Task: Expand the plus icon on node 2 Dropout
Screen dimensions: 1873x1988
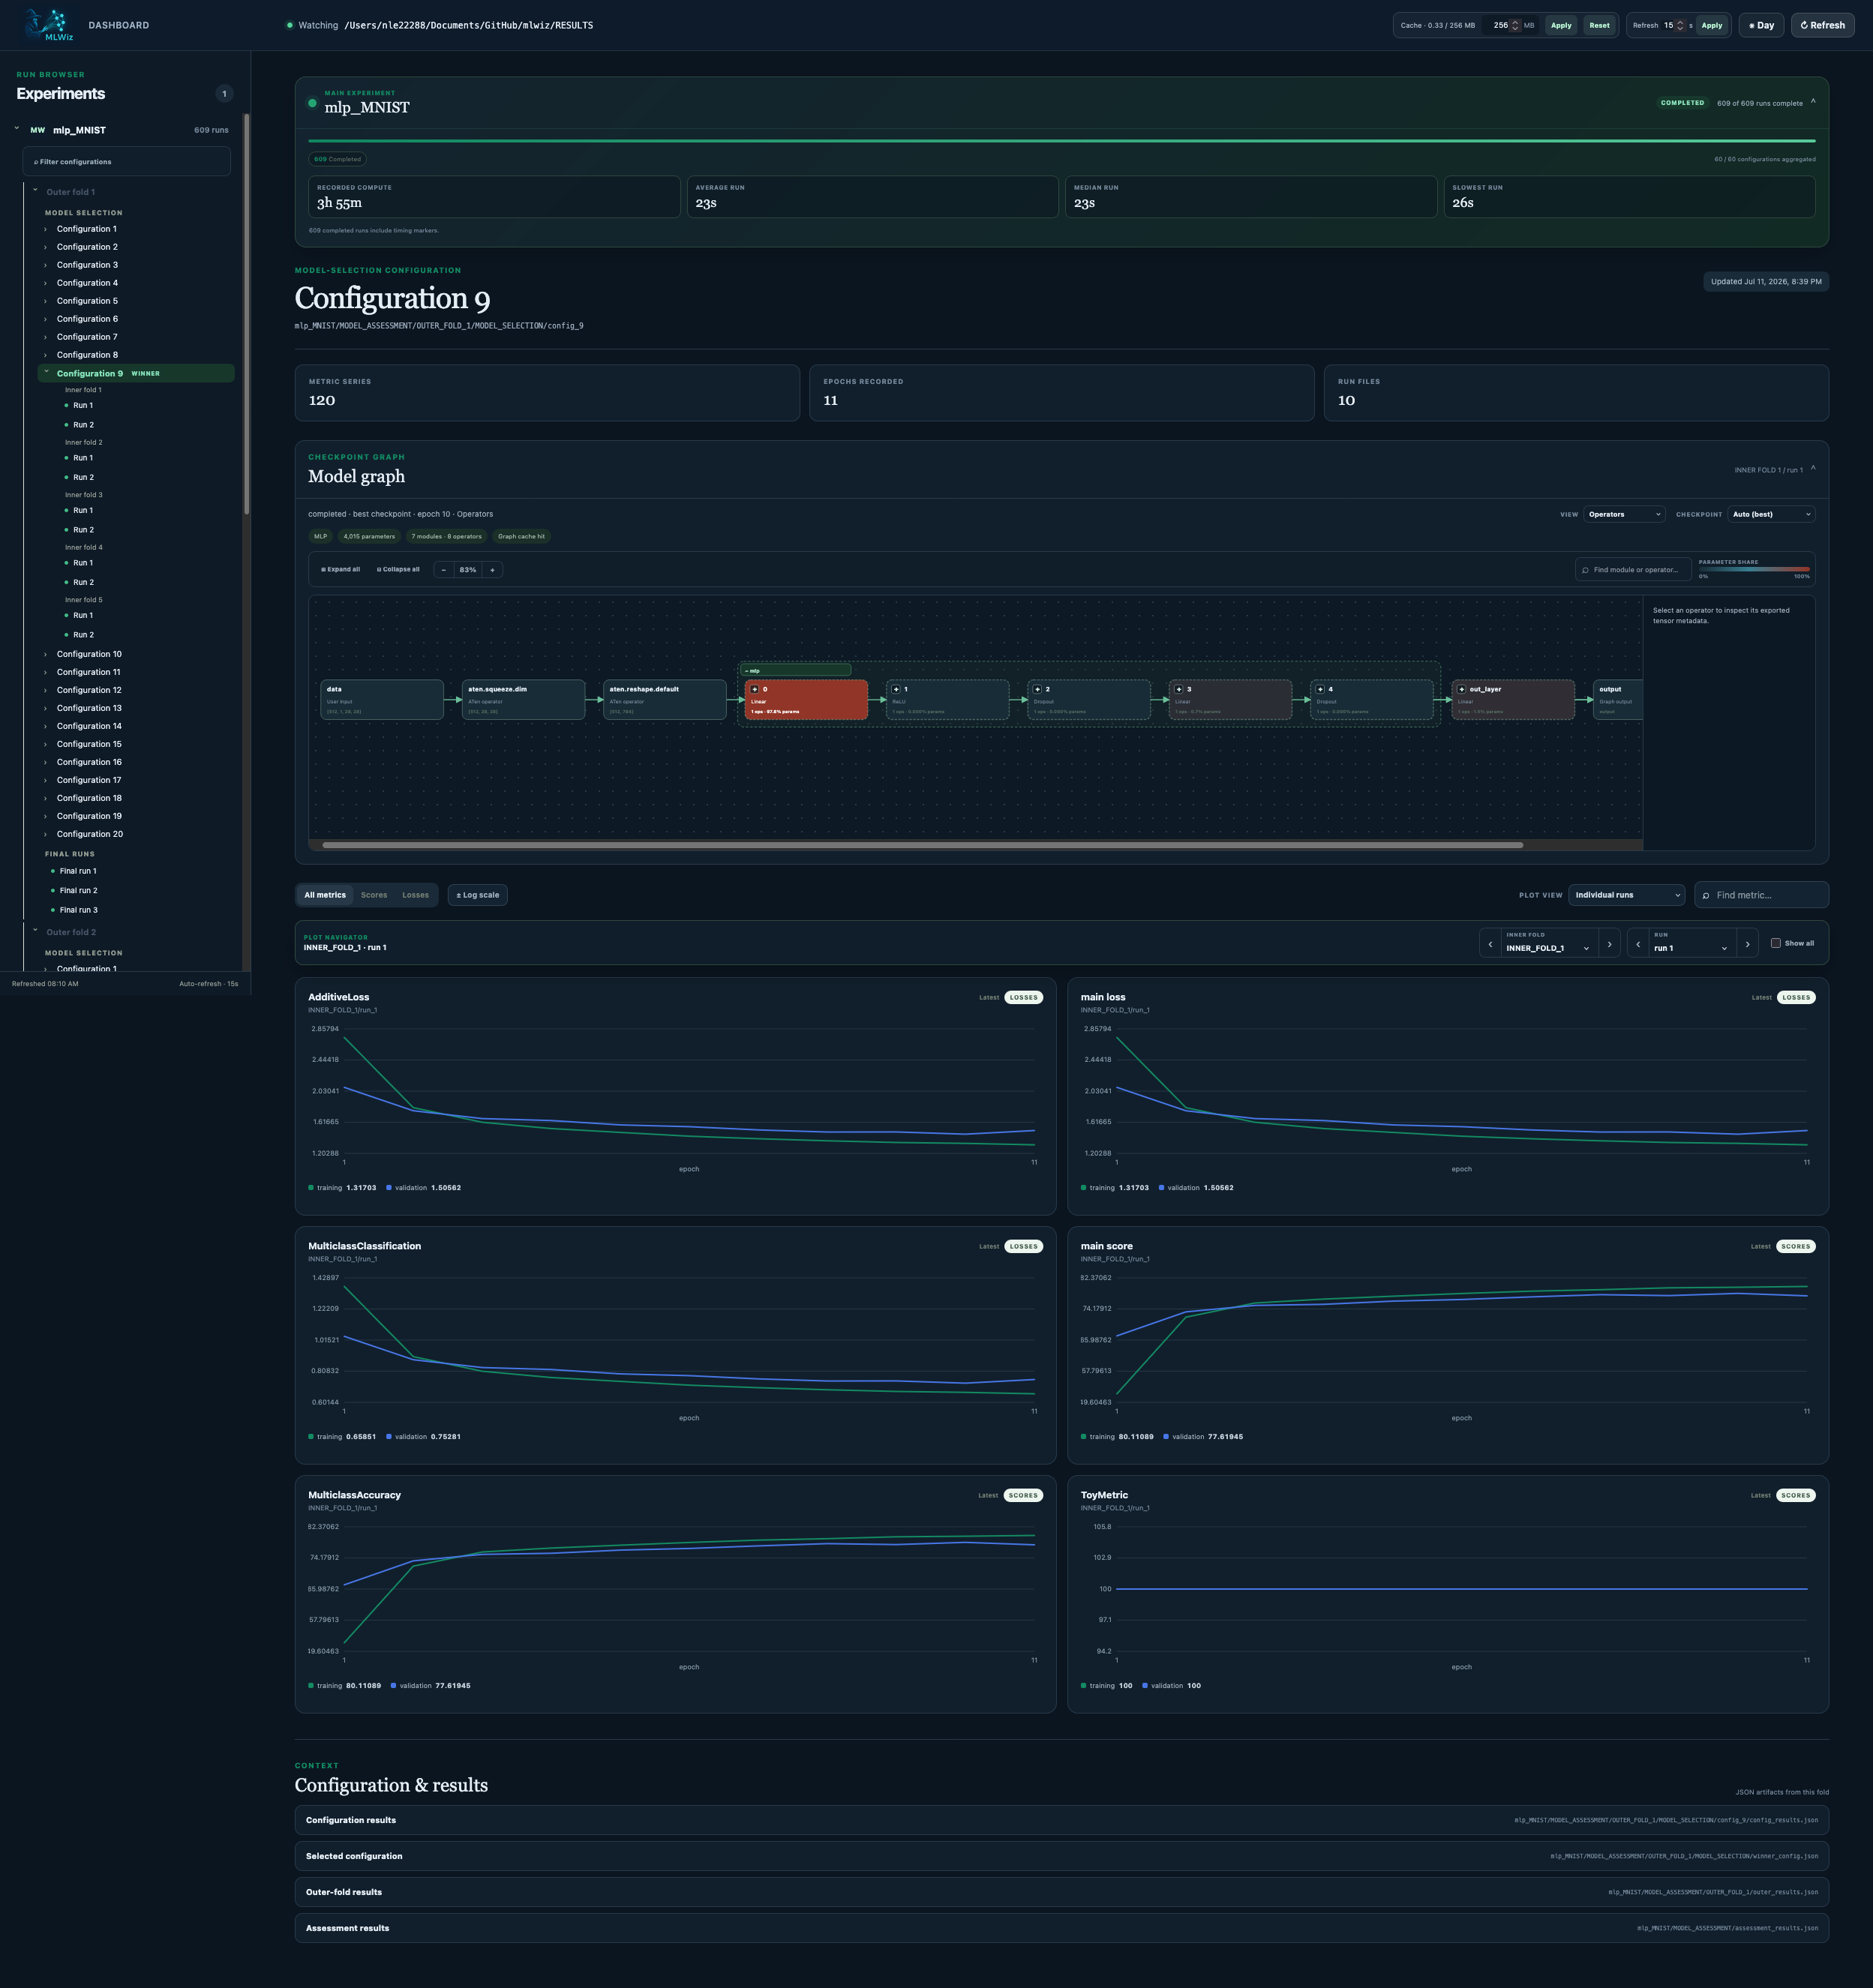Action: pos(1038,689)
